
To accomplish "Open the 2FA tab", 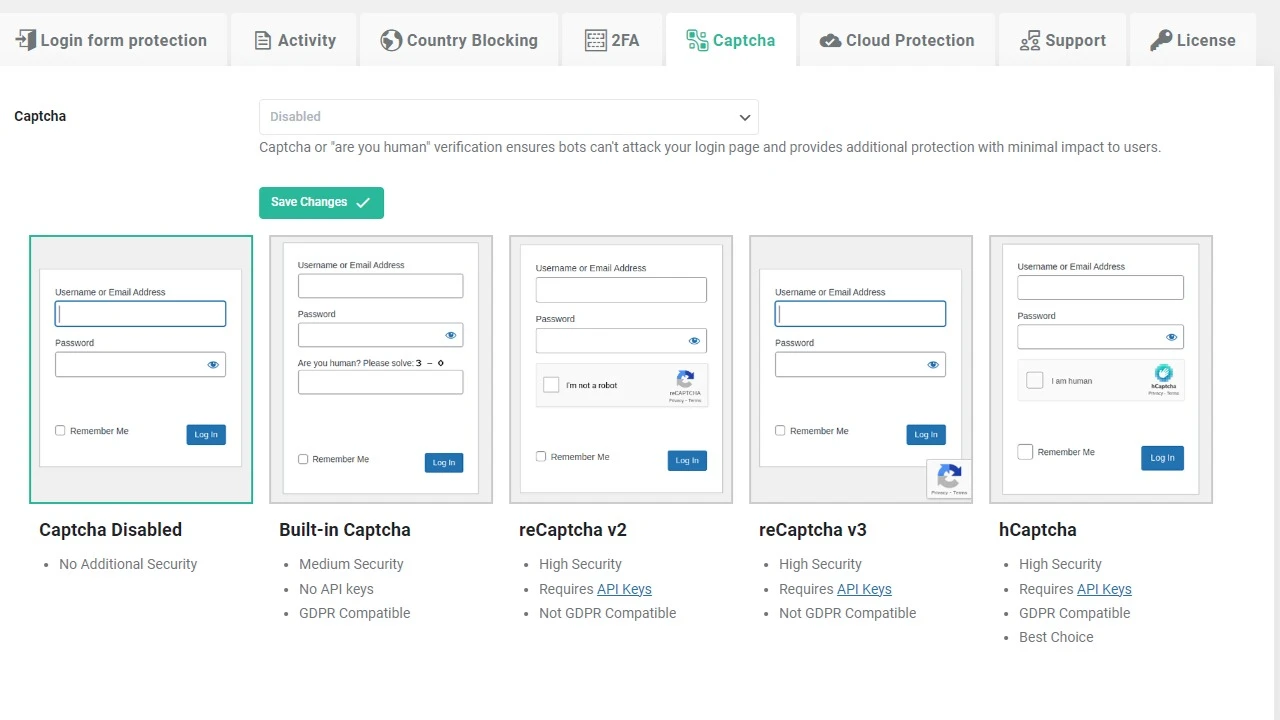I will pos(612,40).
